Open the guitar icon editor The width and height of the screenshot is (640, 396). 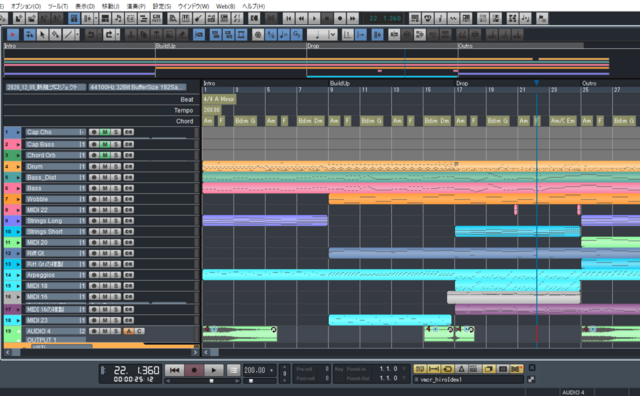pyautogui.click(x=198, y=18)
